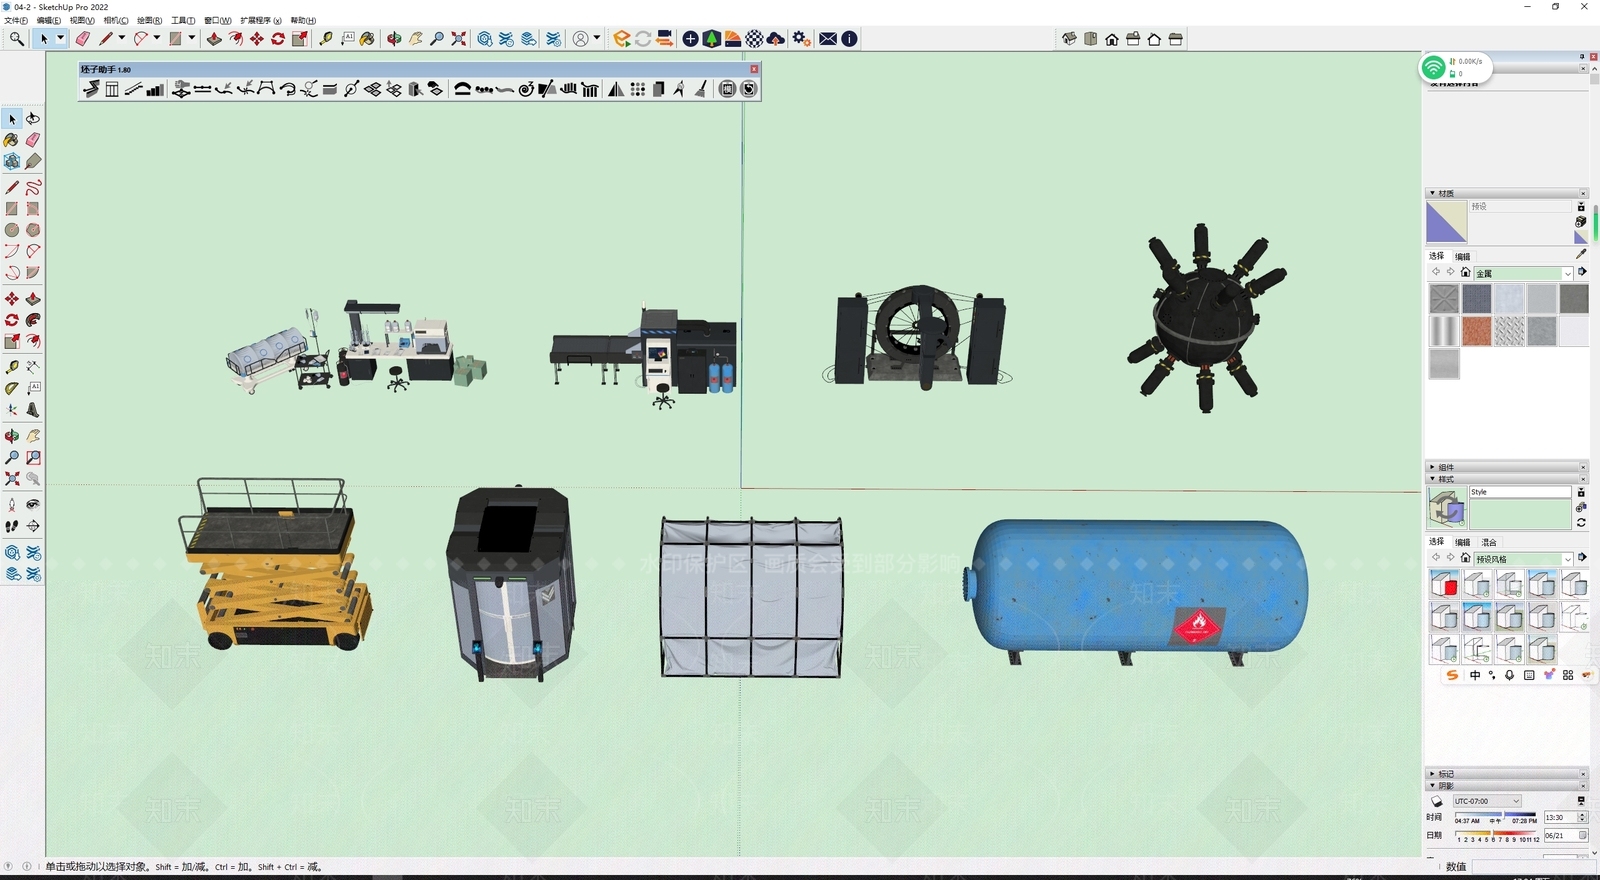Select the Protractor tool in left toolbar
The height and width of the screenshot is (880, 1600).
(12, 388)
